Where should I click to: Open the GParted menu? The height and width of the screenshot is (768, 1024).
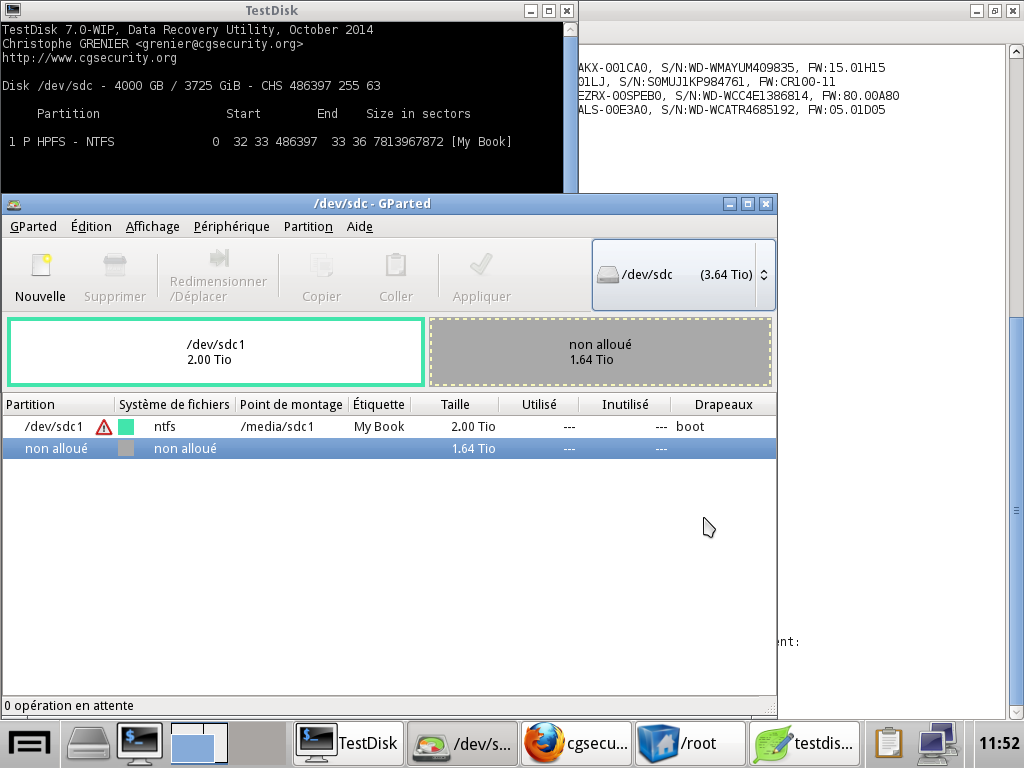pos(33,227)
